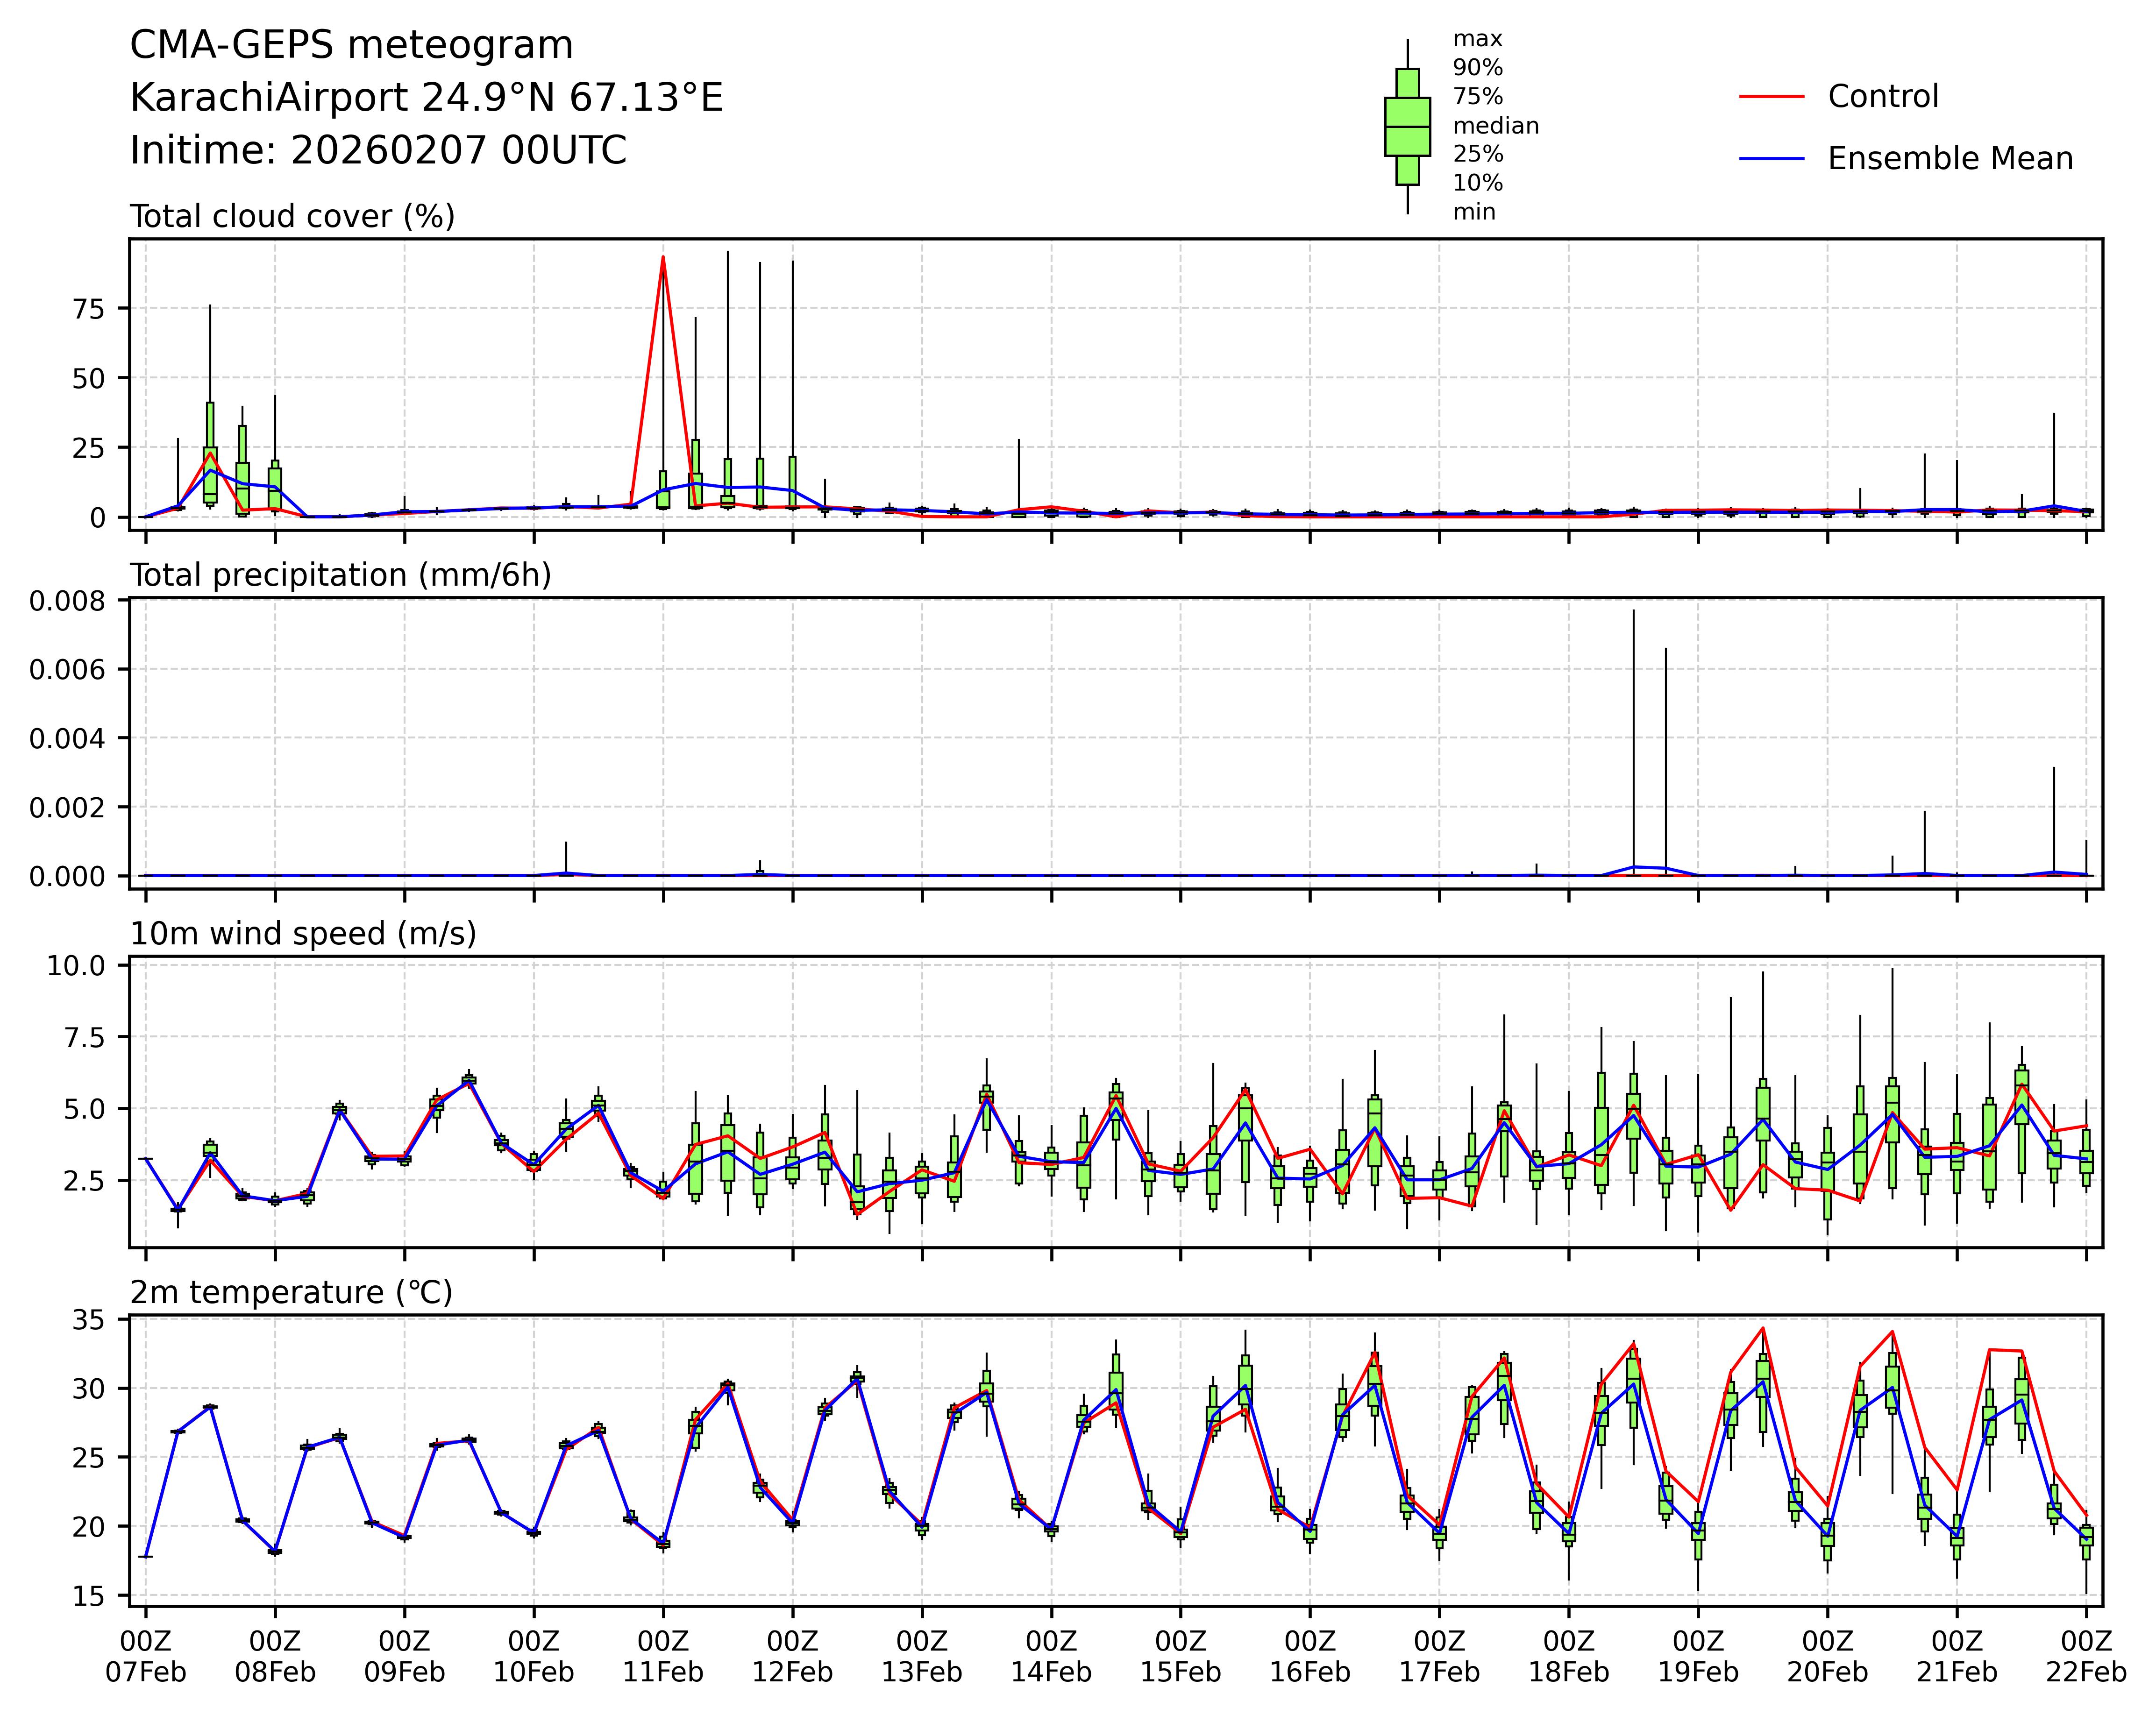Click the red cloud cover peak at 11Feb

tap(663, 258)
